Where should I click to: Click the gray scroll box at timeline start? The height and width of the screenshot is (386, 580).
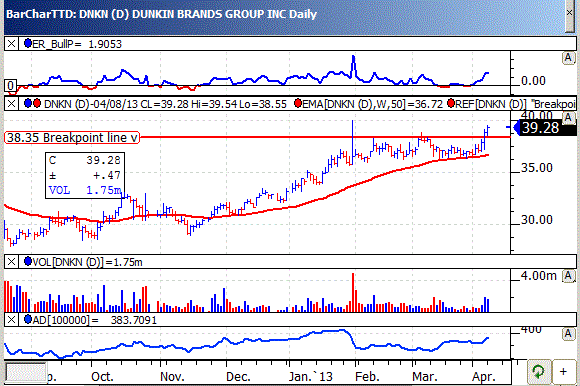(25, 372)
